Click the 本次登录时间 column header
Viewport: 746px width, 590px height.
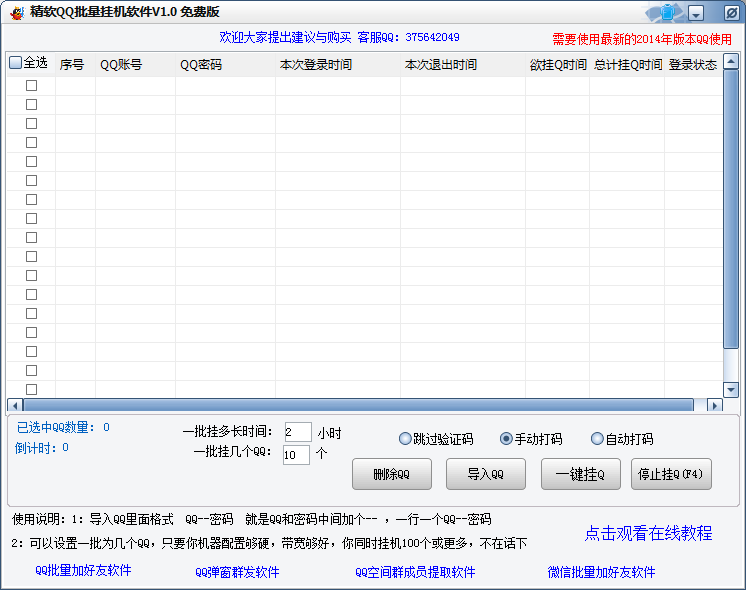click(338, 65)
